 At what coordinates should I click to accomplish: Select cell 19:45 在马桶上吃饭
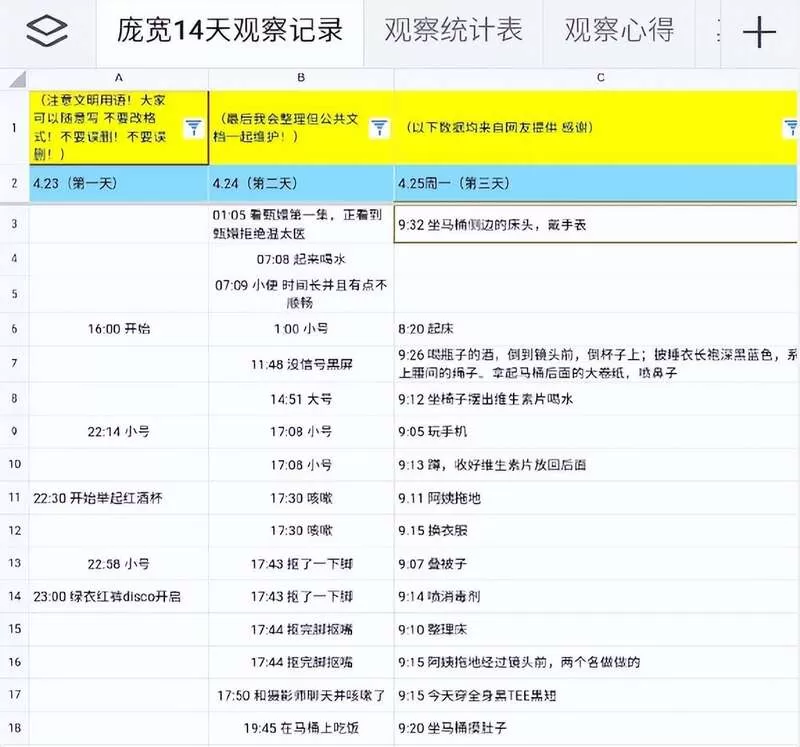pyautogui.click(x=301, y=728)
